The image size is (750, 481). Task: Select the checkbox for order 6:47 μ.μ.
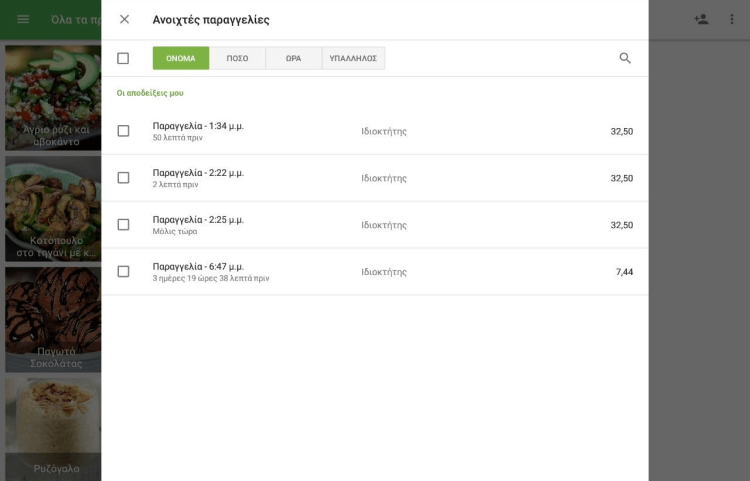(x=123, y=271)
